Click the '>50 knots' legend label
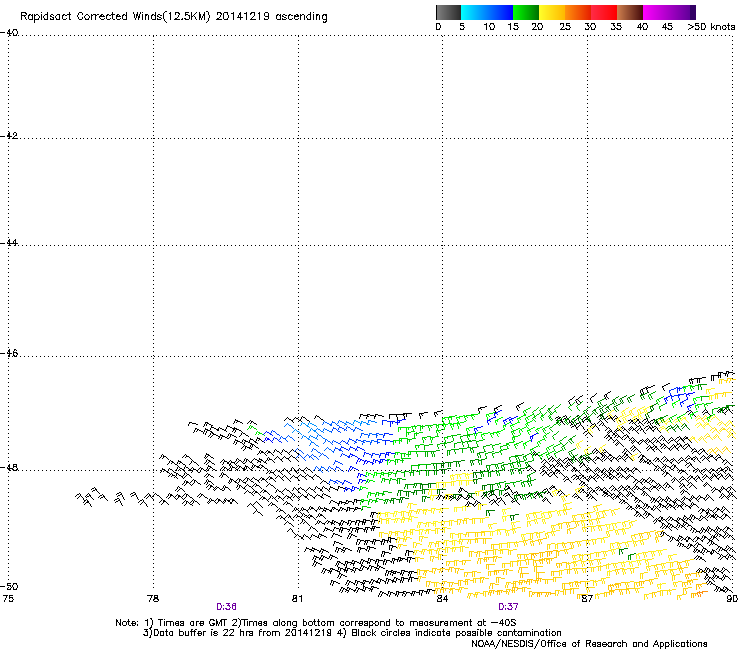 [711, 27]
